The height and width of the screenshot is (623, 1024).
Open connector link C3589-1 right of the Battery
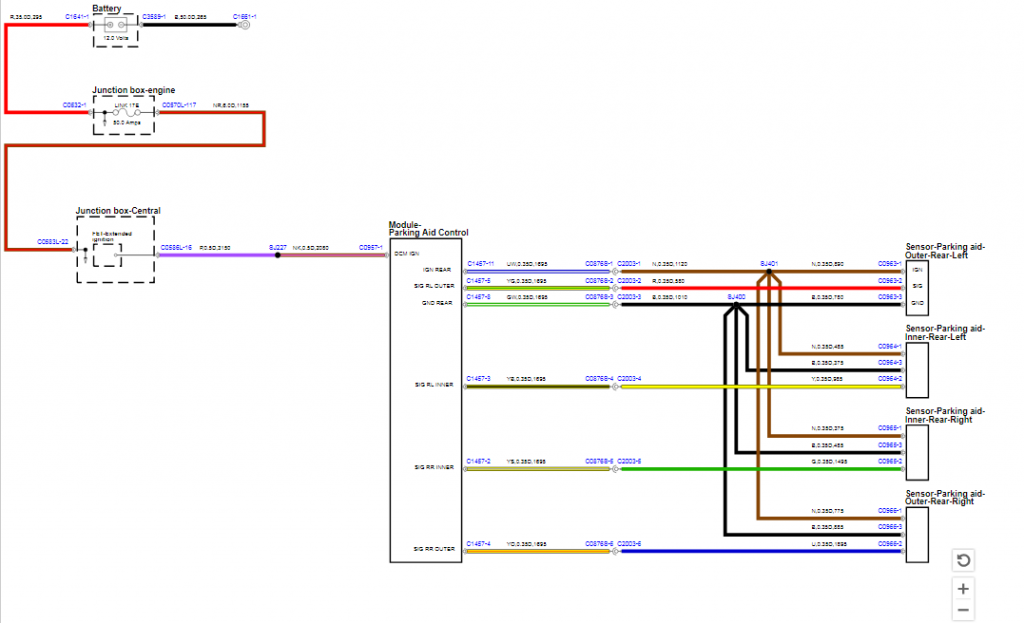point(153,16)
